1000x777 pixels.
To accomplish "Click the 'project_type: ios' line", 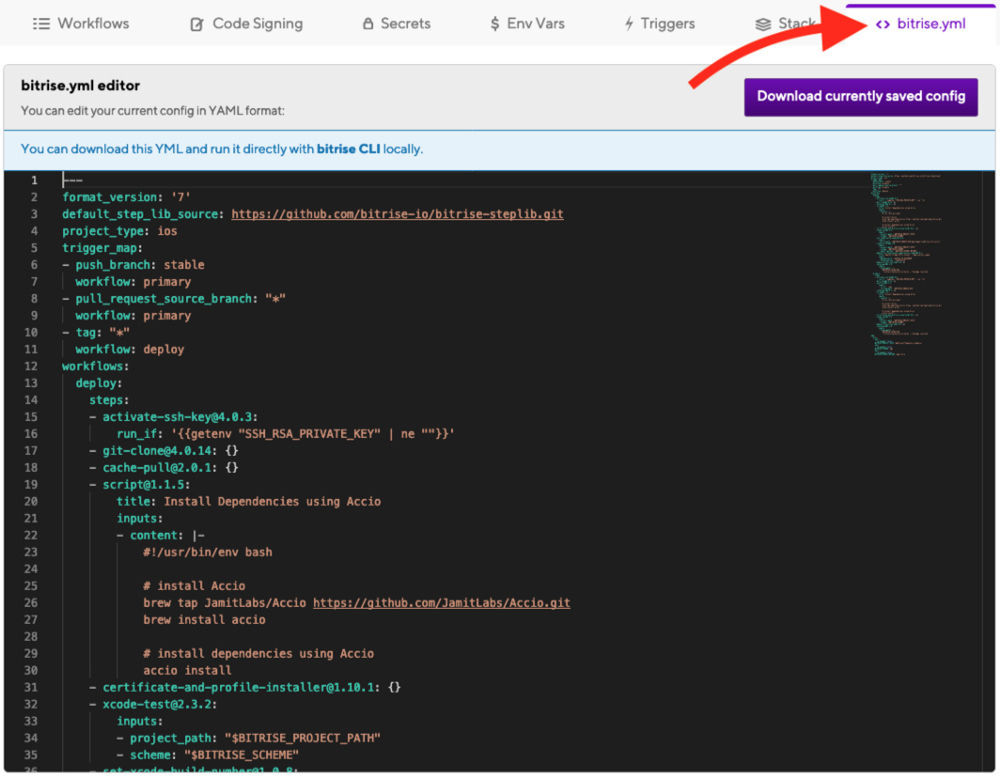I will 119,231.
